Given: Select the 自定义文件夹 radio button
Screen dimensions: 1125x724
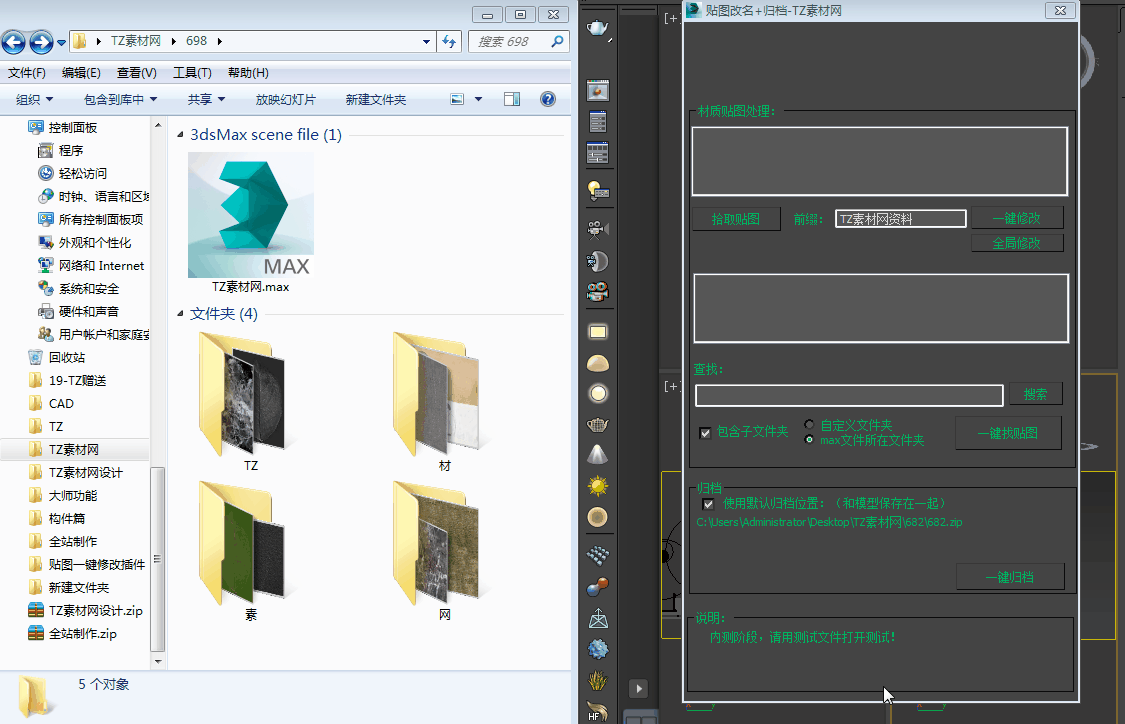Looking at the screenshot, I should pos(809,425).
